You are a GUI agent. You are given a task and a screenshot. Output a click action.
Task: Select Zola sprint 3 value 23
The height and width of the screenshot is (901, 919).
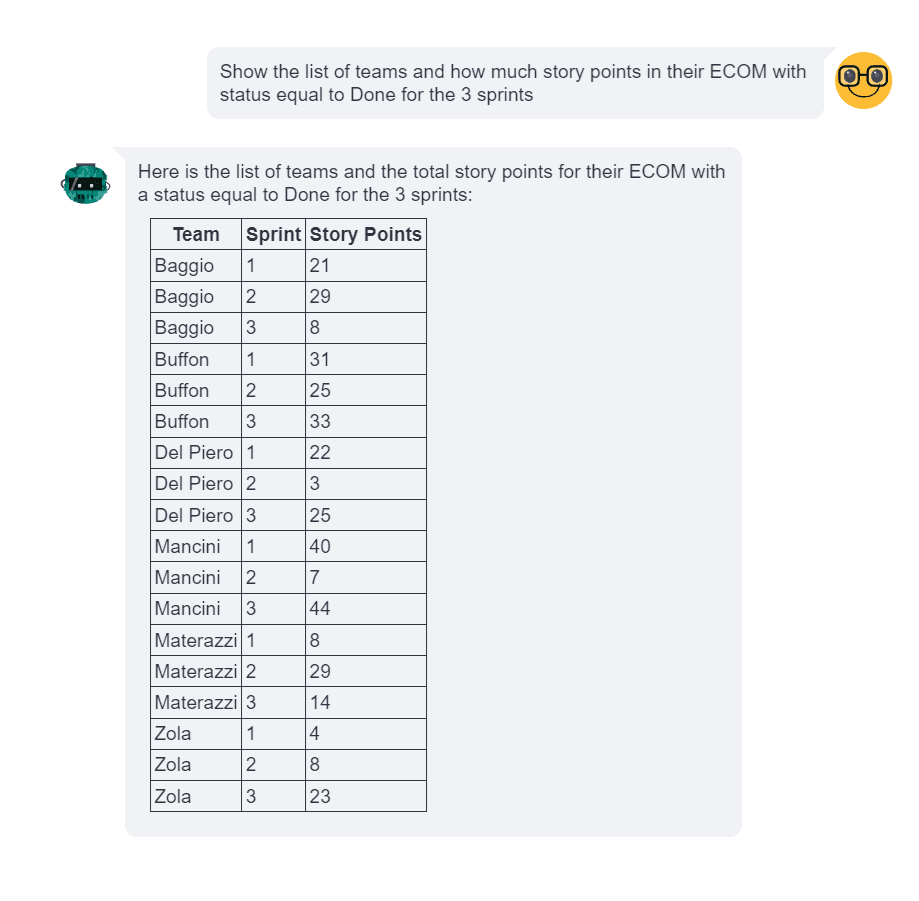point(320,797)
